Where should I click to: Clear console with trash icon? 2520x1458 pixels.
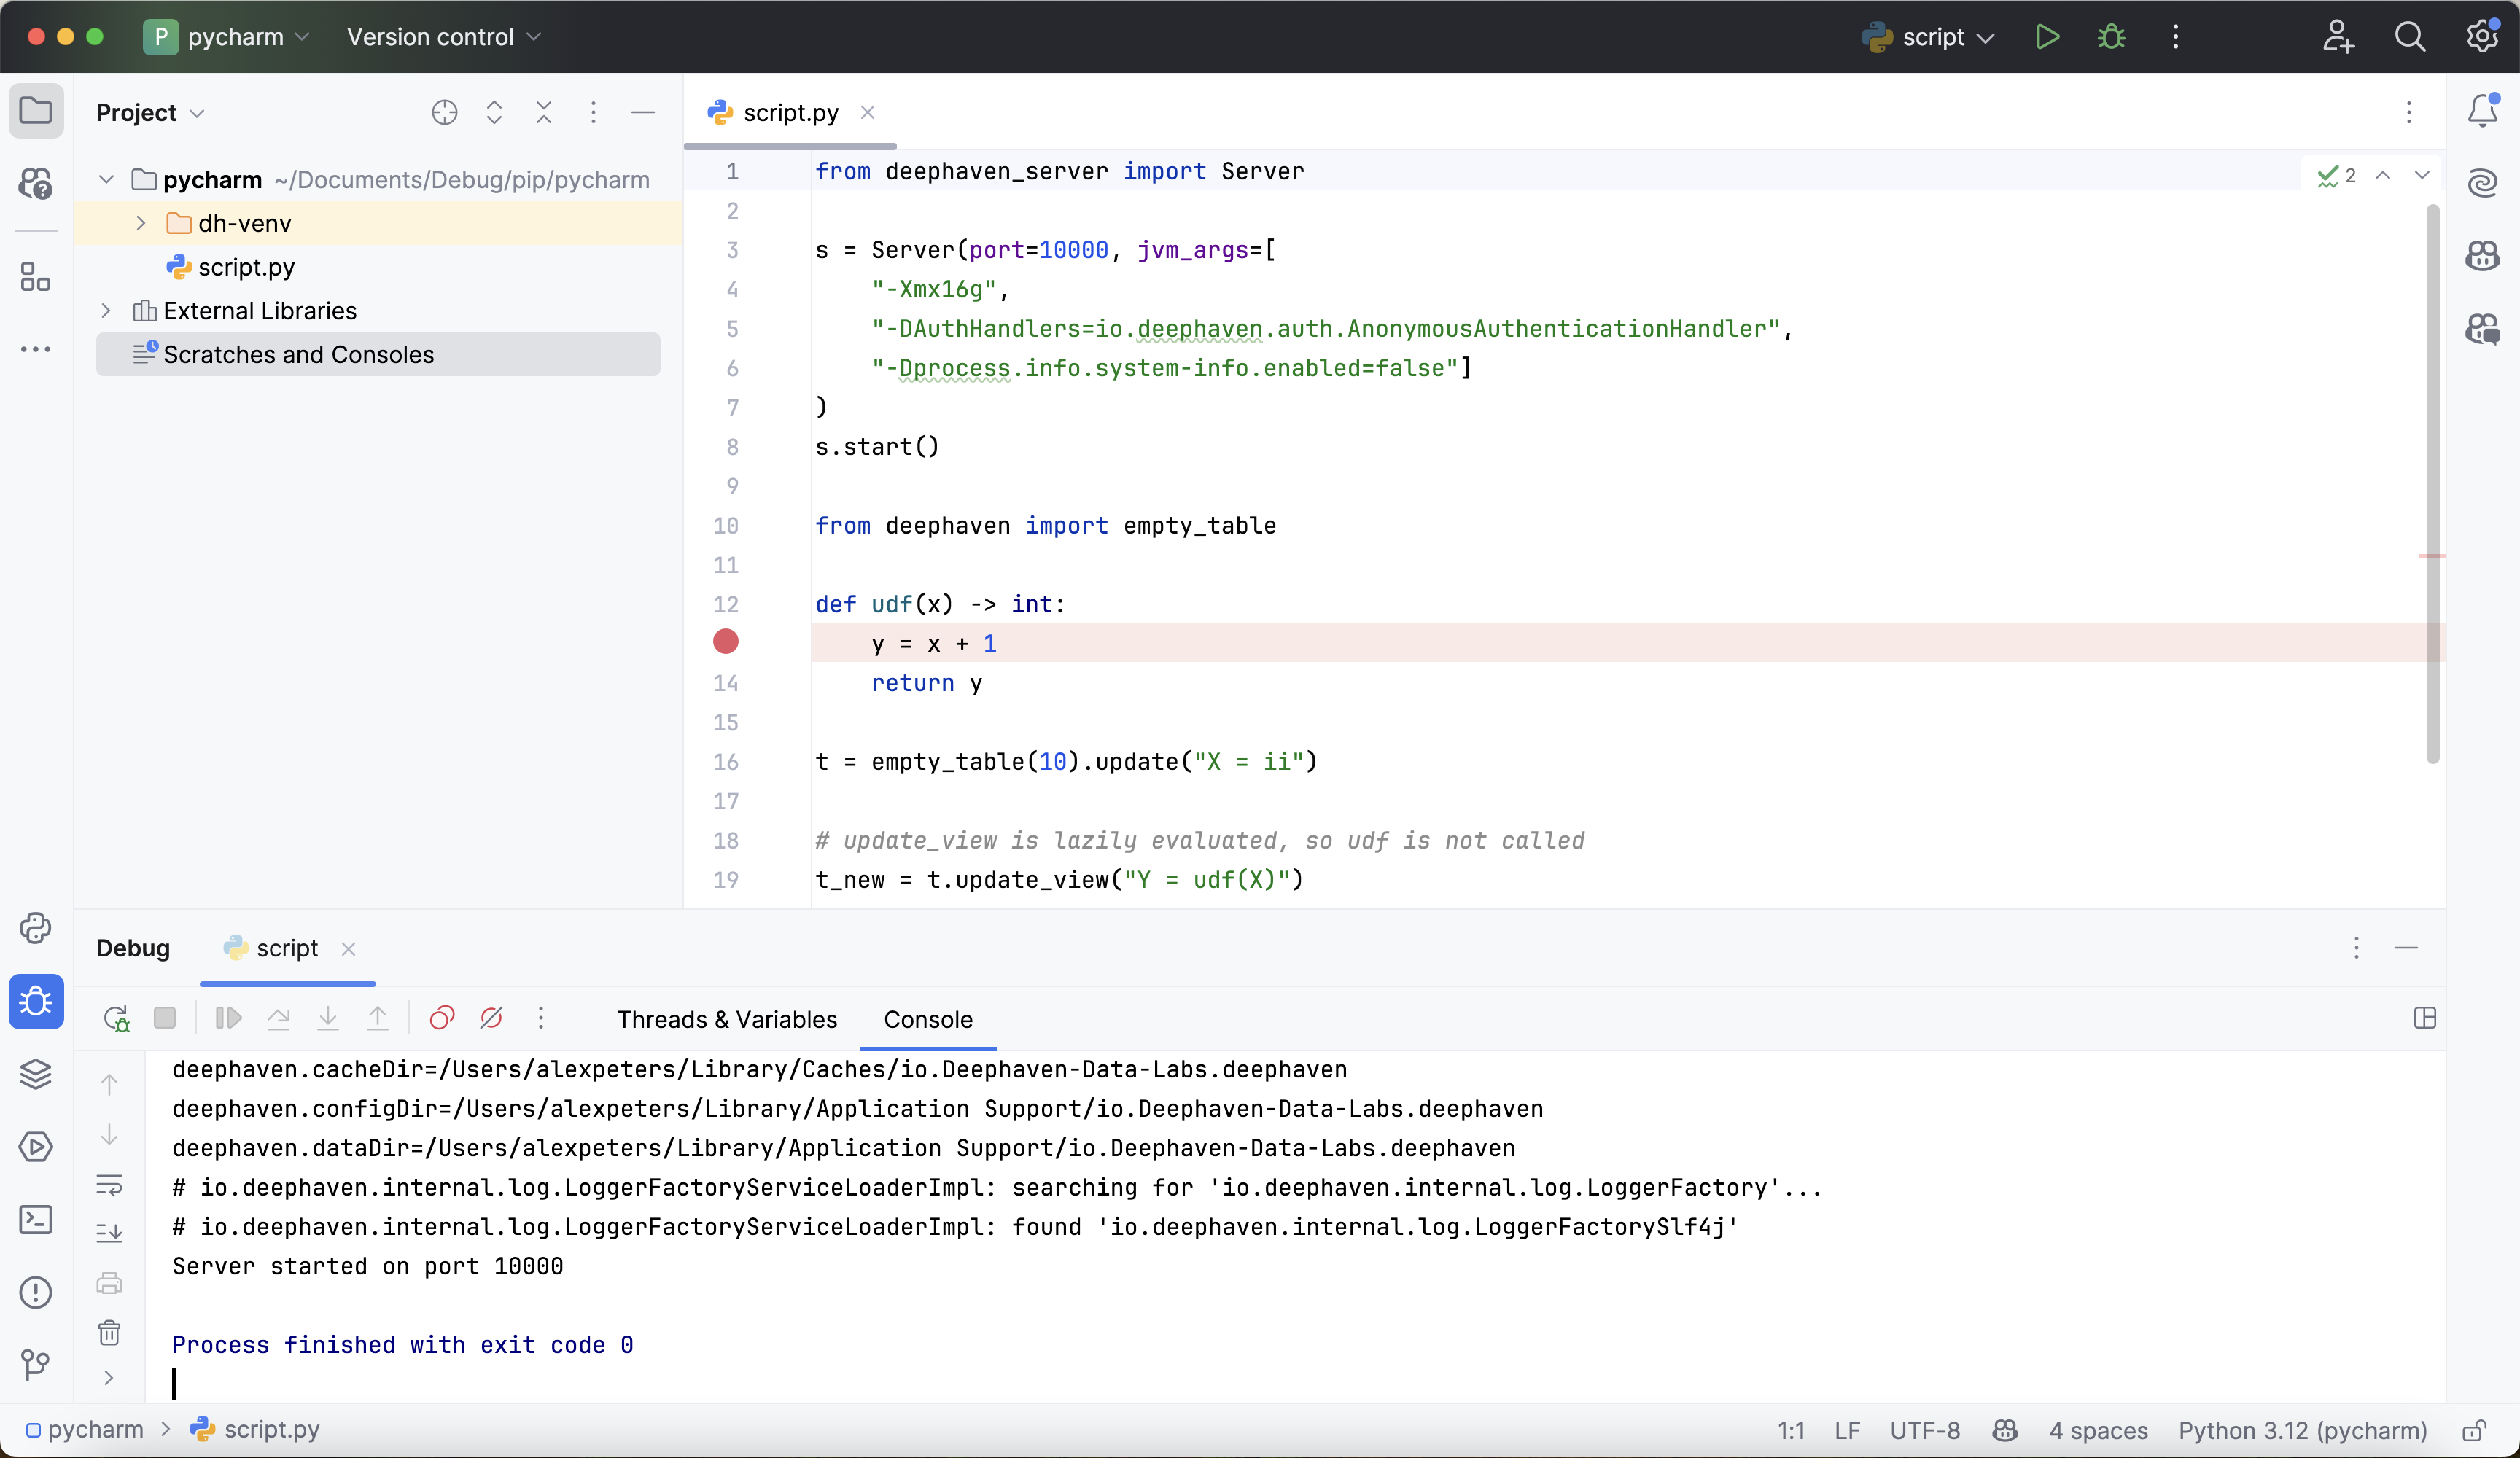[x=109, y=1332]
